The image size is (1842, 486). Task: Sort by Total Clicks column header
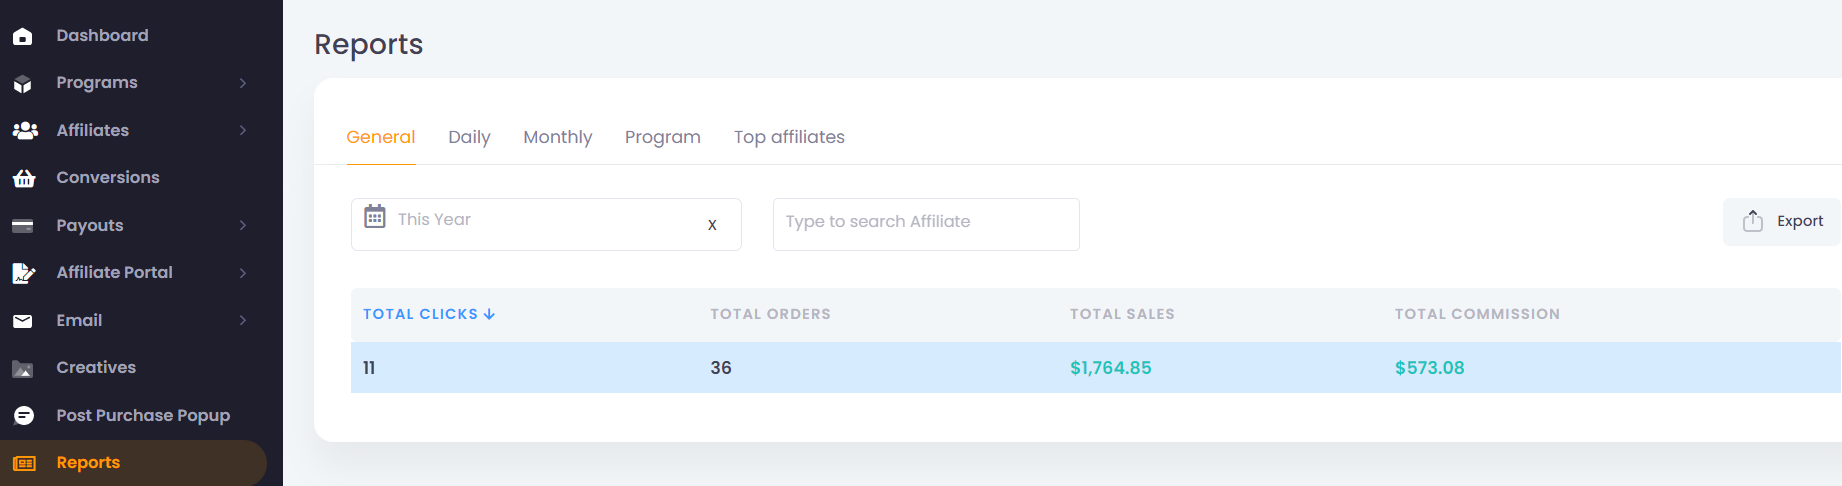(429, 314)
